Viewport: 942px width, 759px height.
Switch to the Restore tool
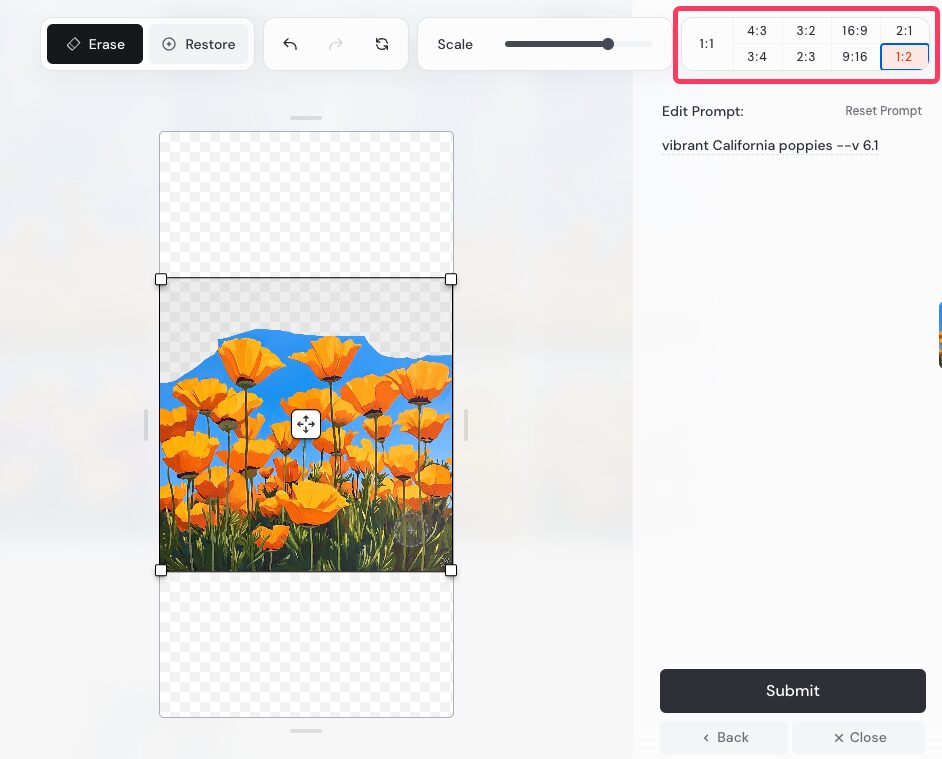198,44
